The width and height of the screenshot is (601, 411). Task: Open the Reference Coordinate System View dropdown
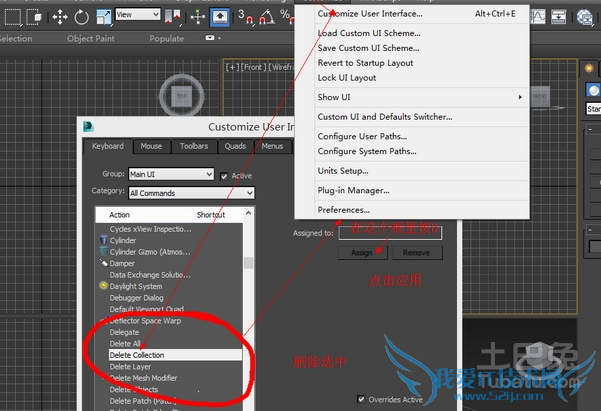[x=138, y=15]
